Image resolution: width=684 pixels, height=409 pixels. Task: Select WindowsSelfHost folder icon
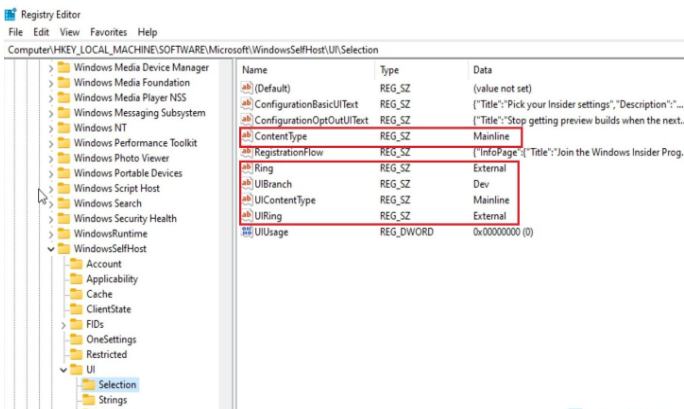64,249
